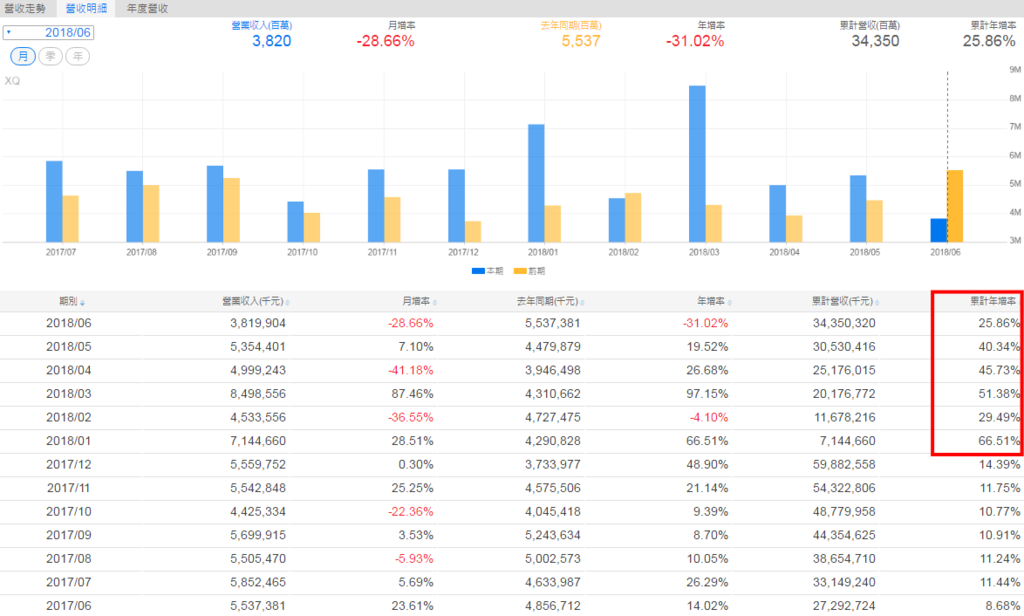Click the 59,882,558 cumulative revenue cell
Image resolution: width=1024 pixels, height=616 pixels.
(x=844, y=464)
